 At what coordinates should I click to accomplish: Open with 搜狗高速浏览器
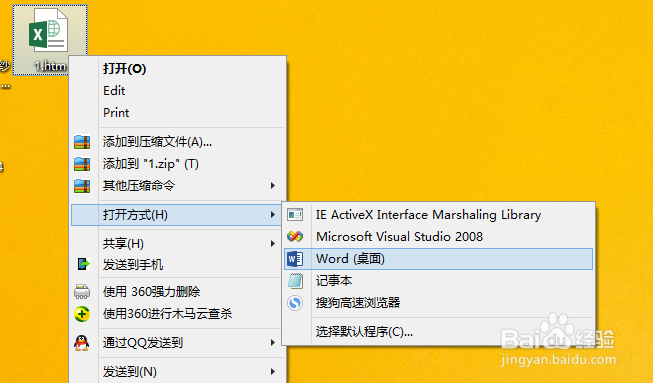pyautogui.click(x=358, y=303)
